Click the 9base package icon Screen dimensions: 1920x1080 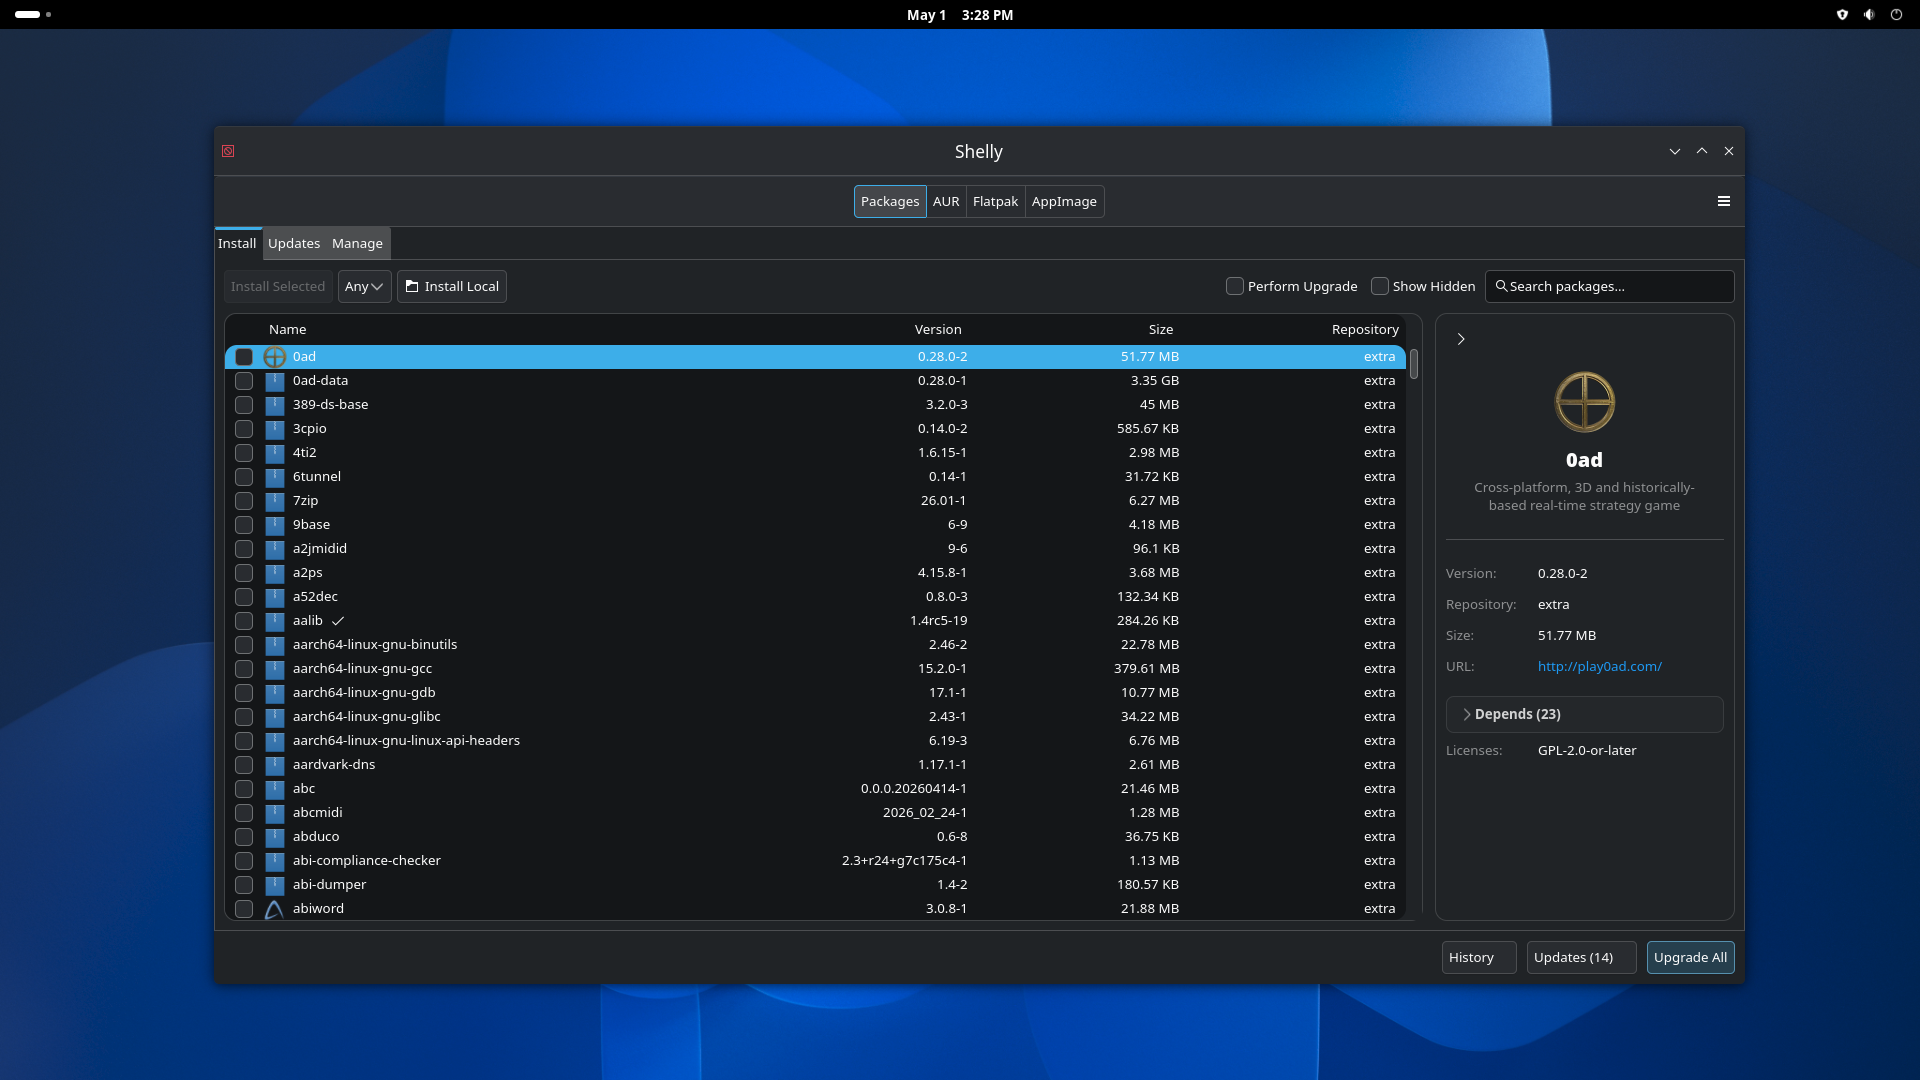click(x=275, y=525)
